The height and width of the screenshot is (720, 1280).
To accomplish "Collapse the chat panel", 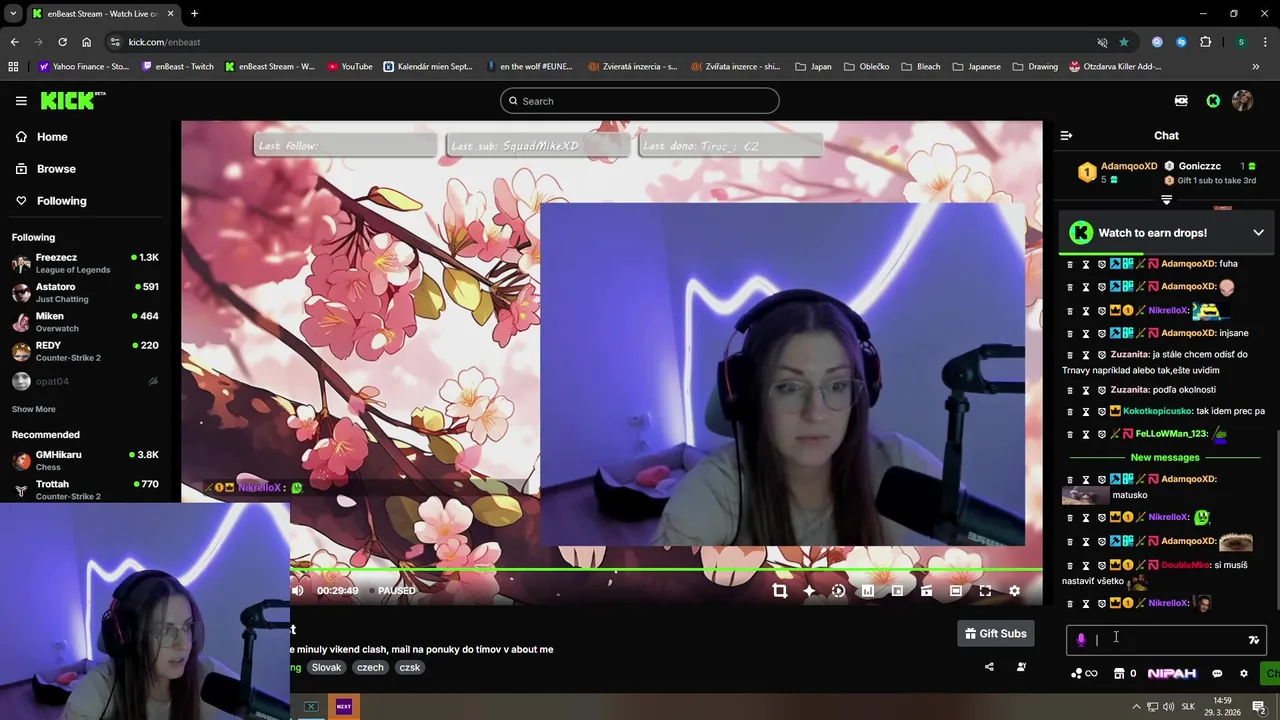I will point(1066,136).
